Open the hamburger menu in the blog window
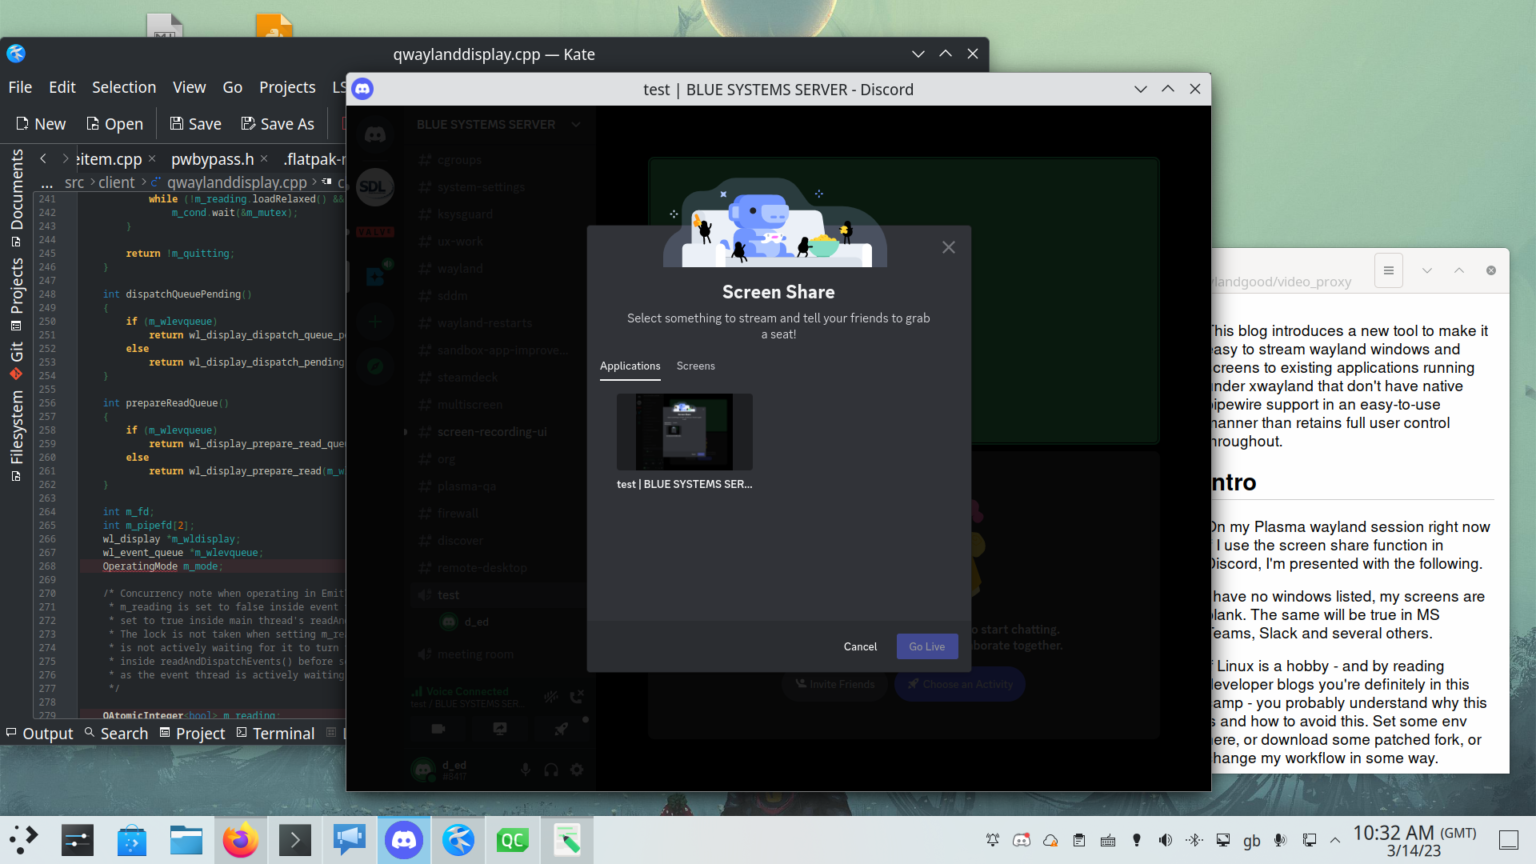The width and height of the screenshot is (1536, 864). 1388,270
